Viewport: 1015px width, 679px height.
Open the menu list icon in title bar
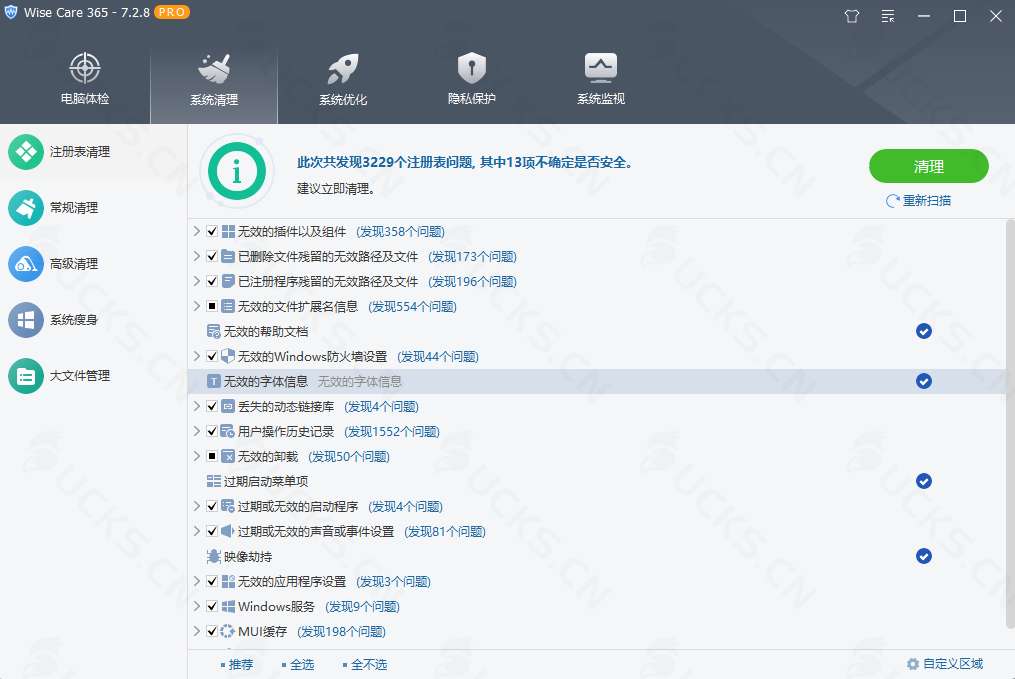tap(888, 16)
